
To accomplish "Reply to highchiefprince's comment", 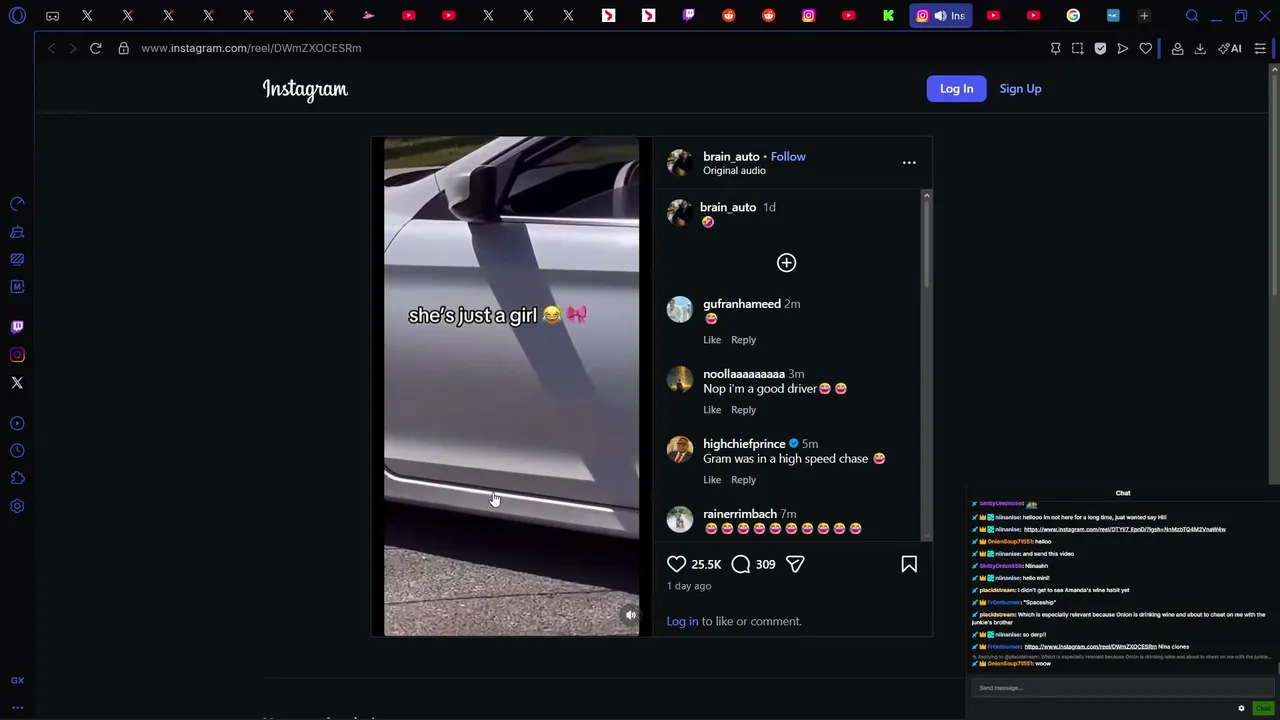I will pos(743,480).
